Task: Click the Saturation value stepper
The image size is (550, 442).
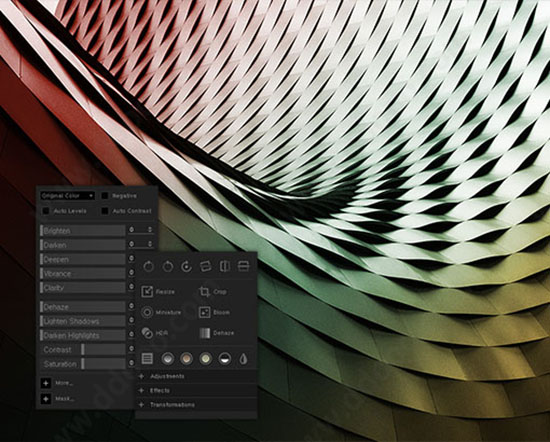Action: 132,363
